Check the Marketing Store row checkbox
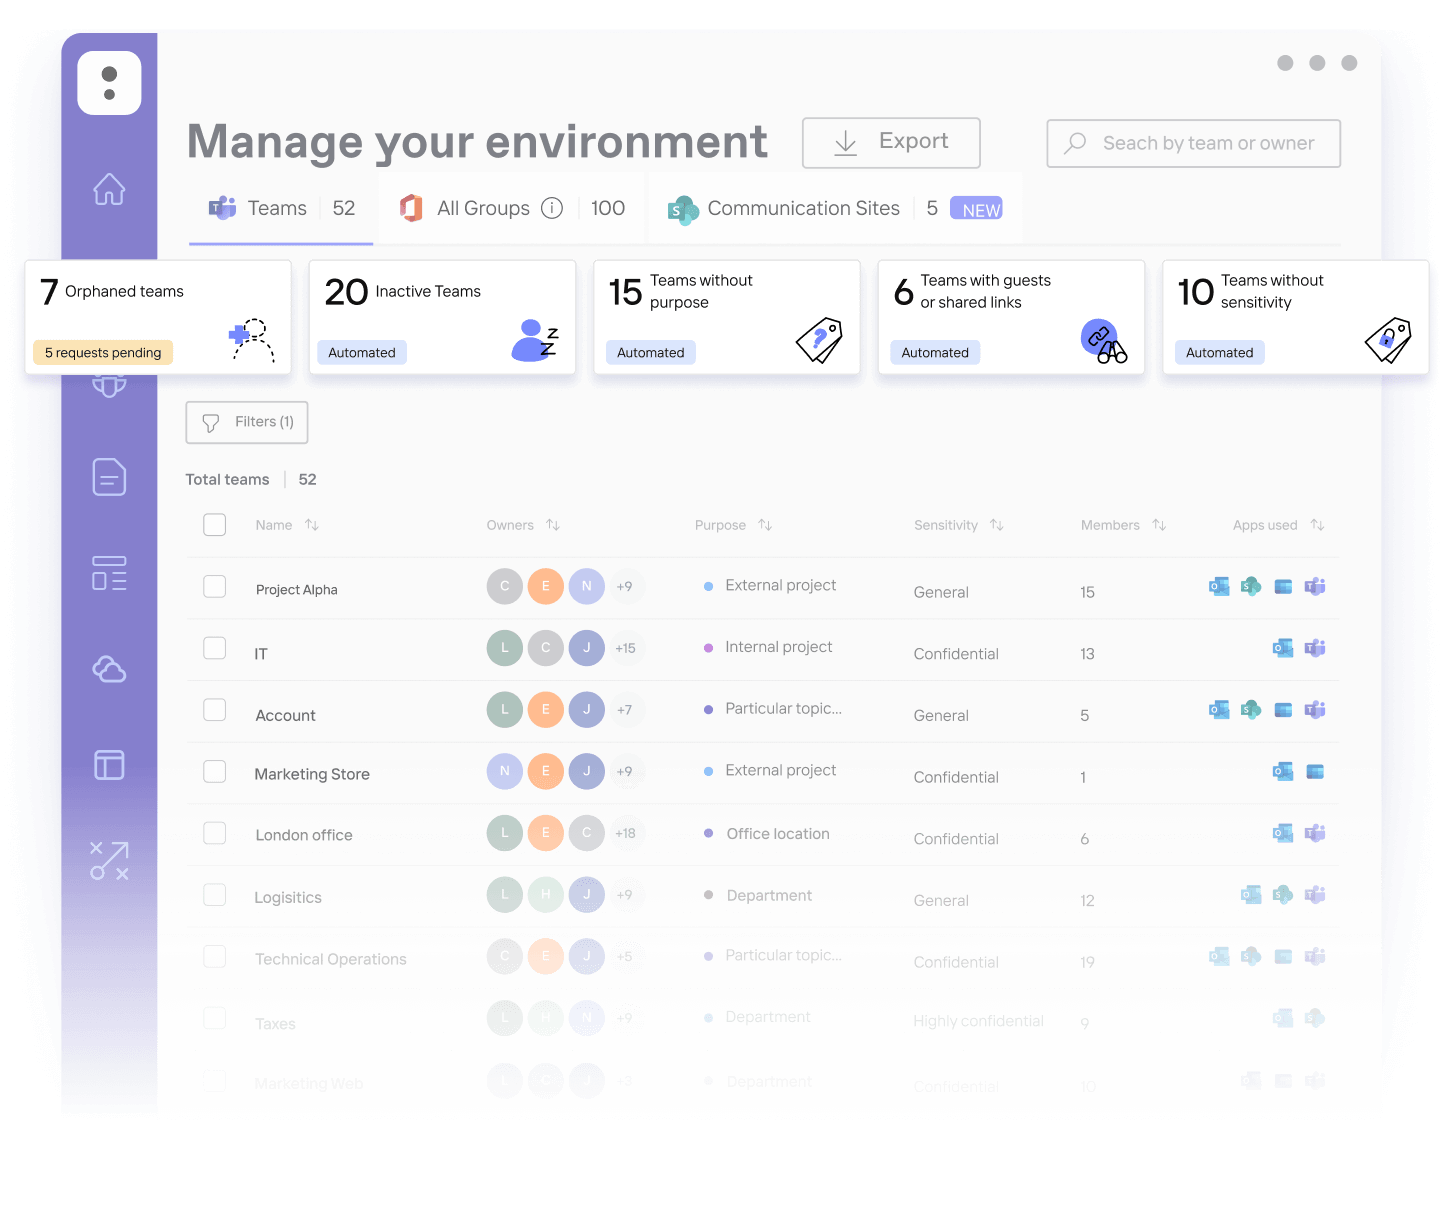This screenshot has height=1211, width=1442. [x=215, y=771]
